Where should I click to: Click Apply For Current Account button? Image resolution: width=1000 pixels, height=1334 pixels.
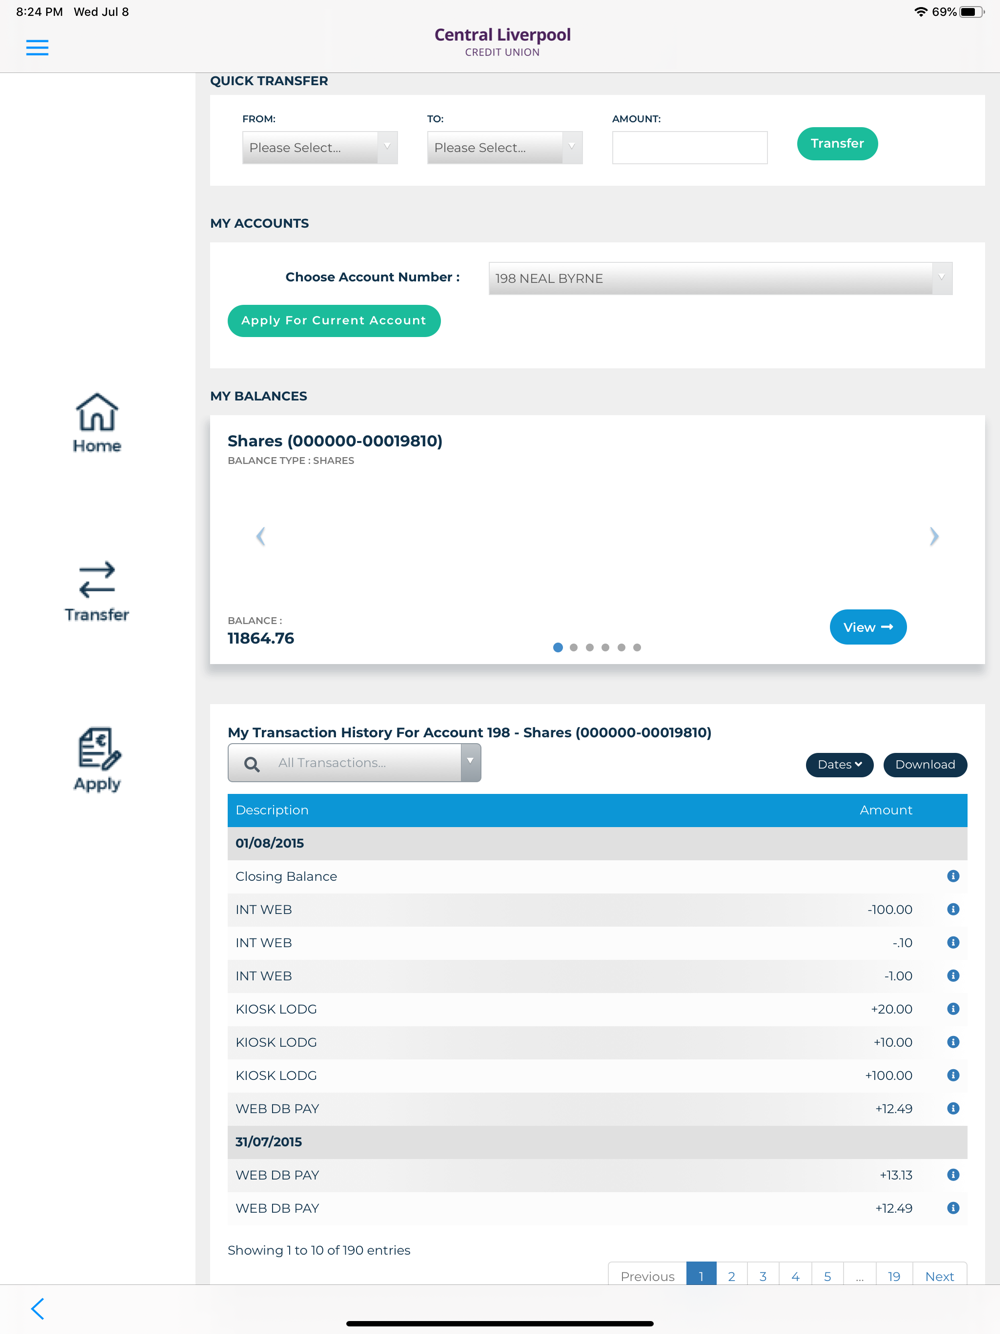334,321
